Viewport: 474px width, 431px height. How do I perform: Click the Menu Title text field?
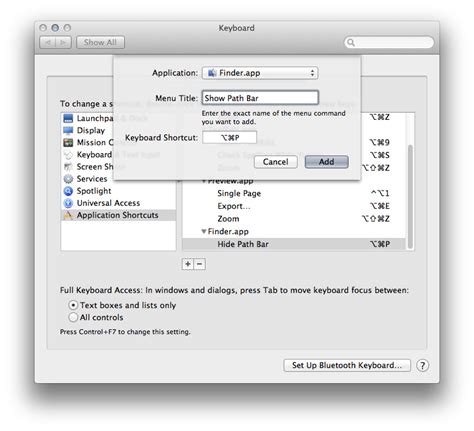pyautogui.click(x=260, y=98)
